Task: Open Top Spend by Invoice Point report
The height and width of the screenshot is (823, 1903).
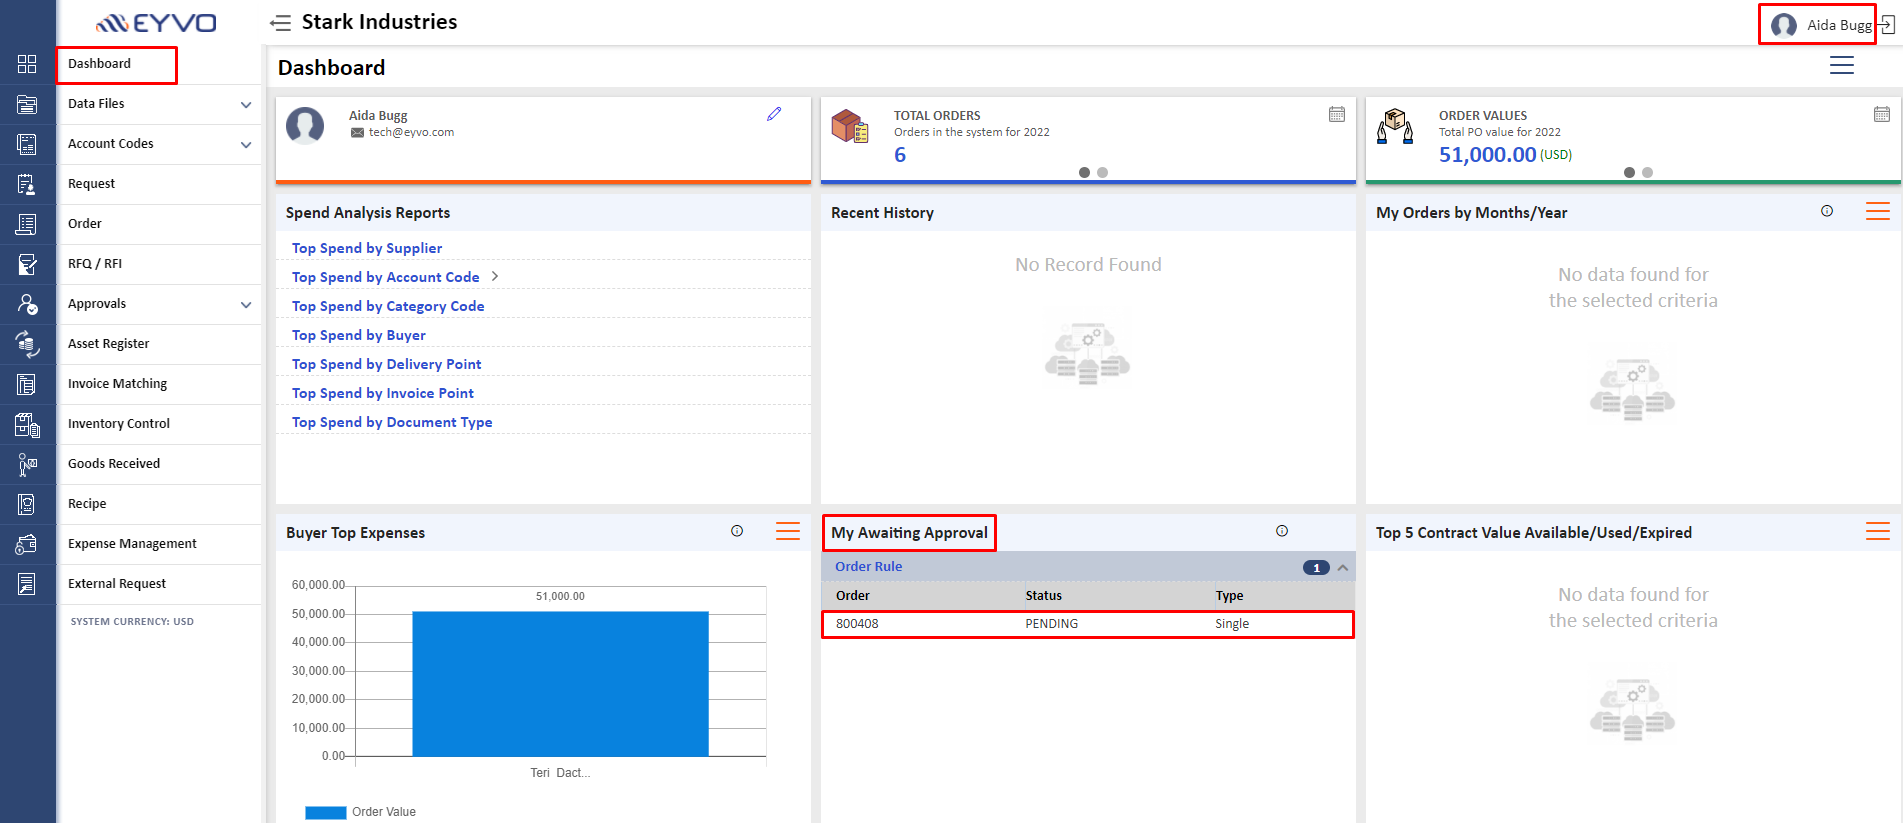Action: 383,393
